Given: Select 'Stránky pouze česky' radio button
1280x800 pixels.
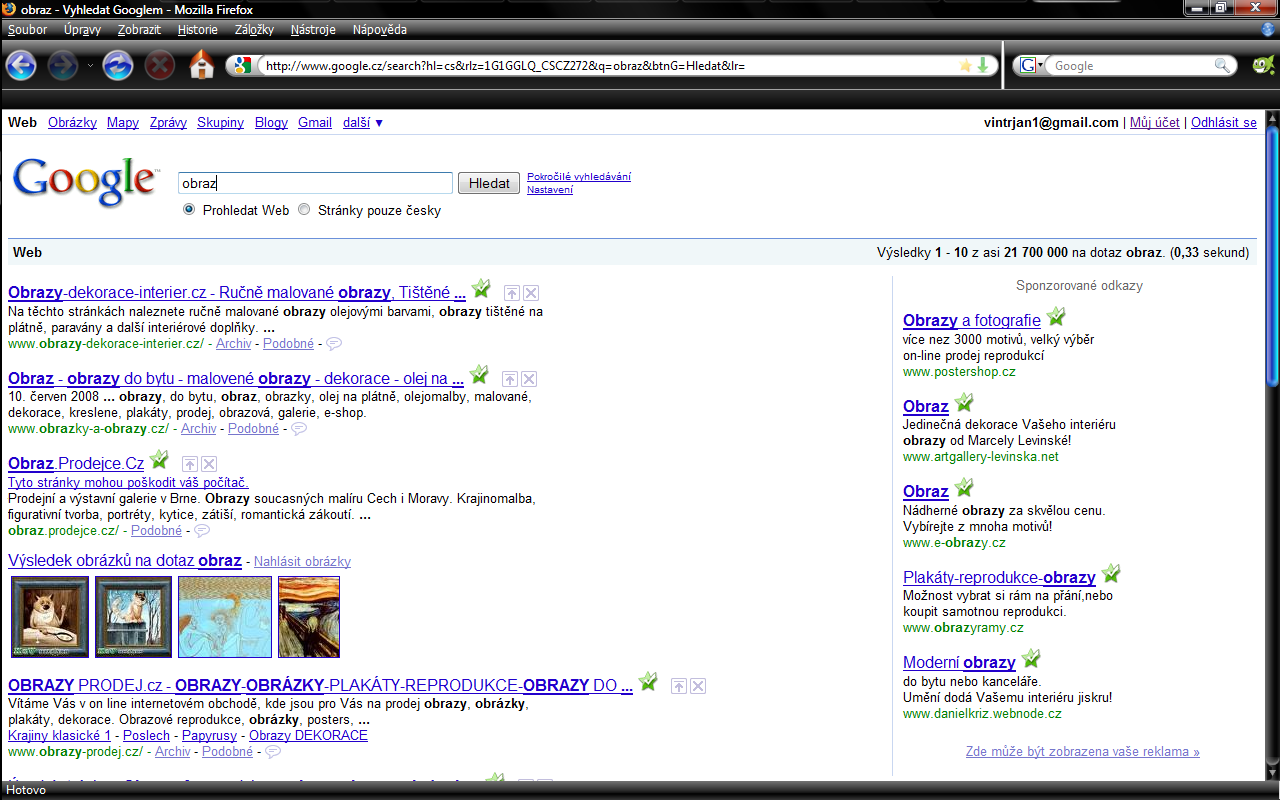Looking at the screenshot, I should pyautogui.click(x=304, y=210).
